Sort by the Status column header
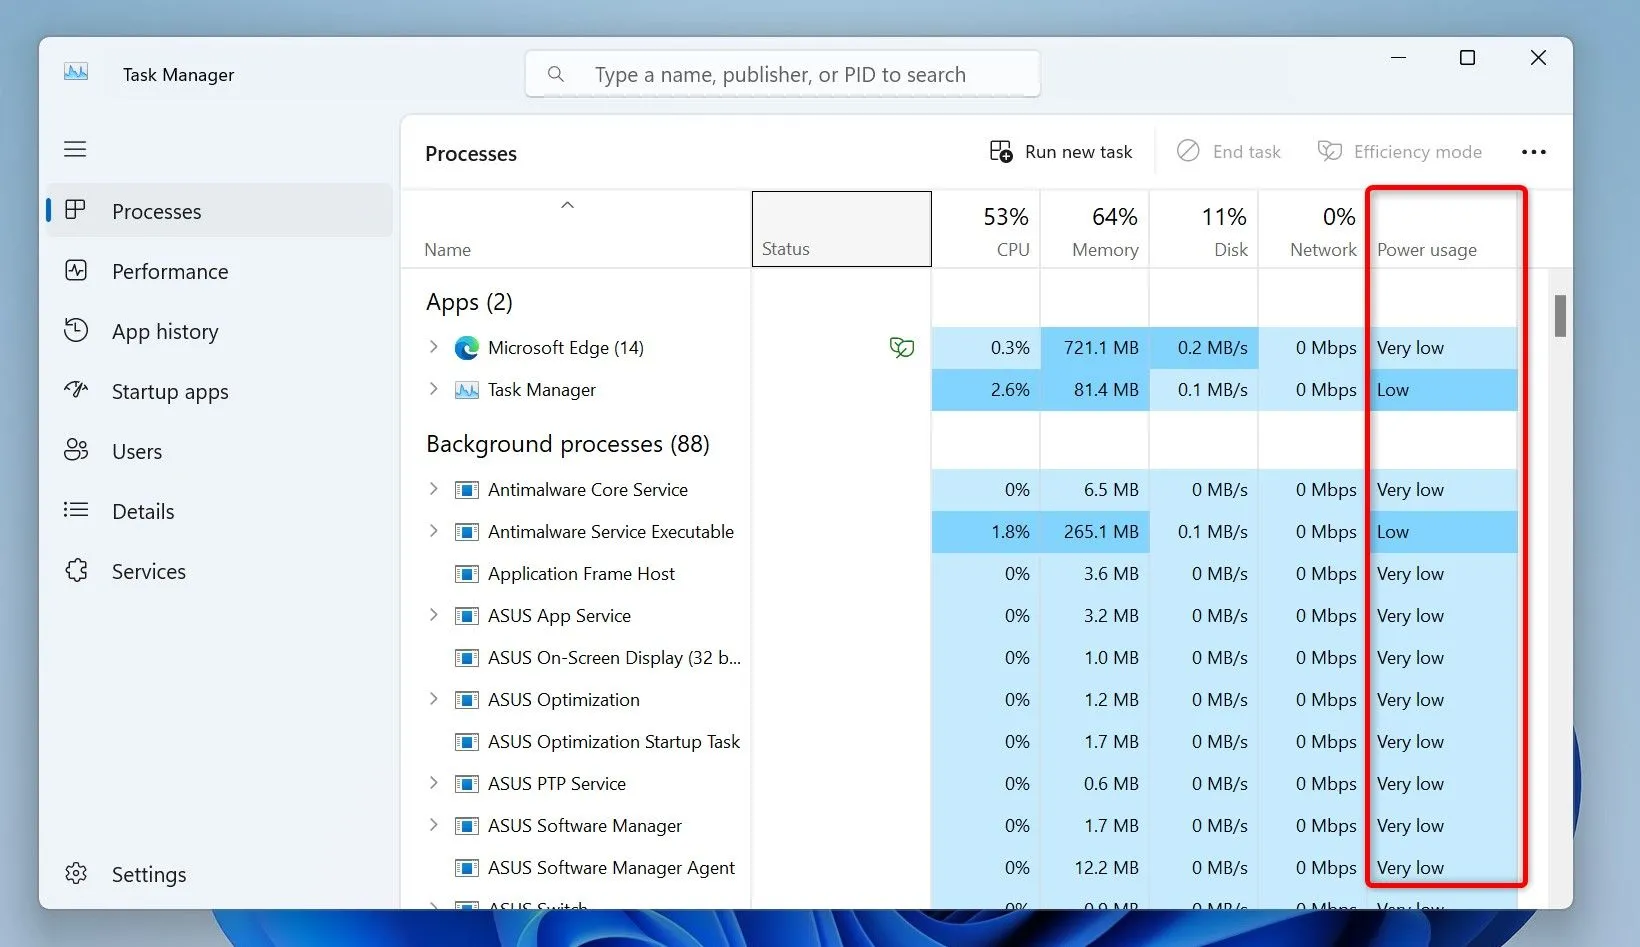Screen dimensions: 1640x947 pyautogui.click(x=841, y=229)
